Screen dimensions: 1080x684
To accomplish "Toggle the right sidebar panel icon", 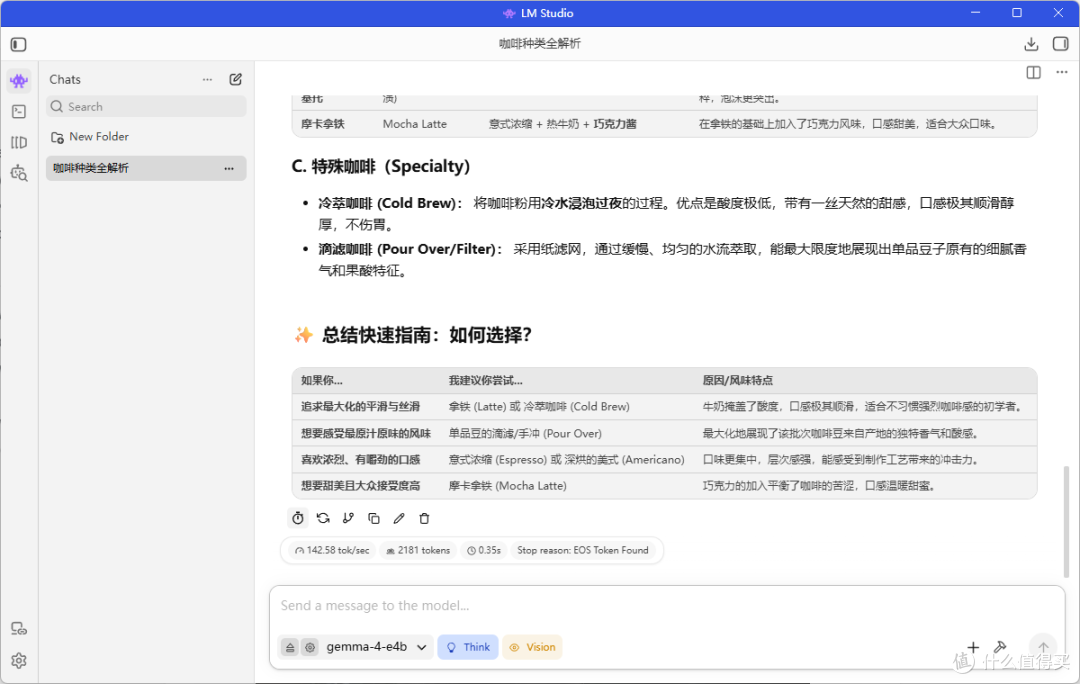I will 1060,44.
